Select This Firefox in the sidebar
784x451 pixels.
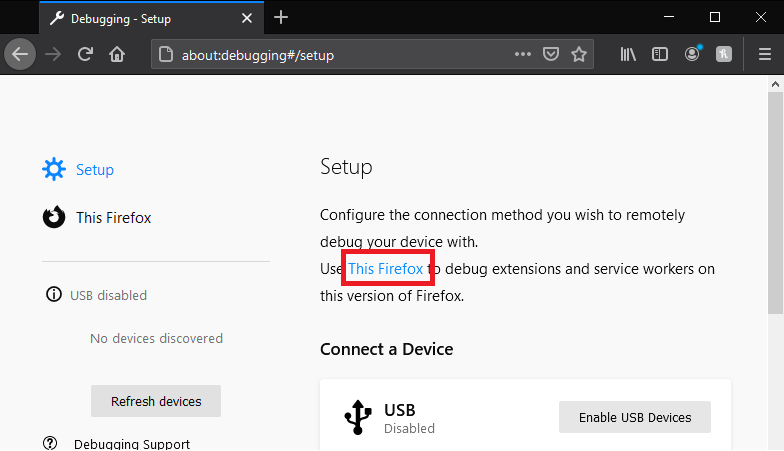(113, 217)
